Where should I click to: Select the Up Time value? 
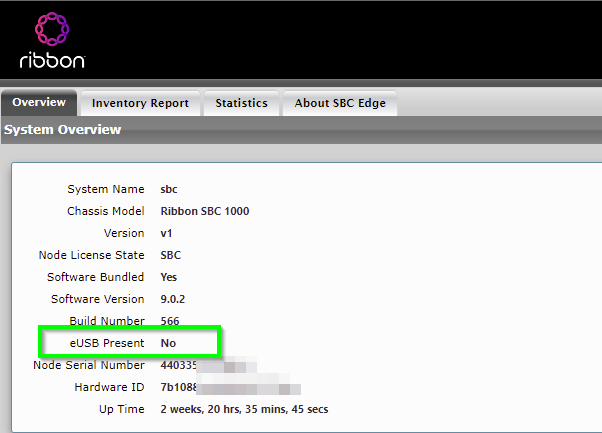pos(244,409)
